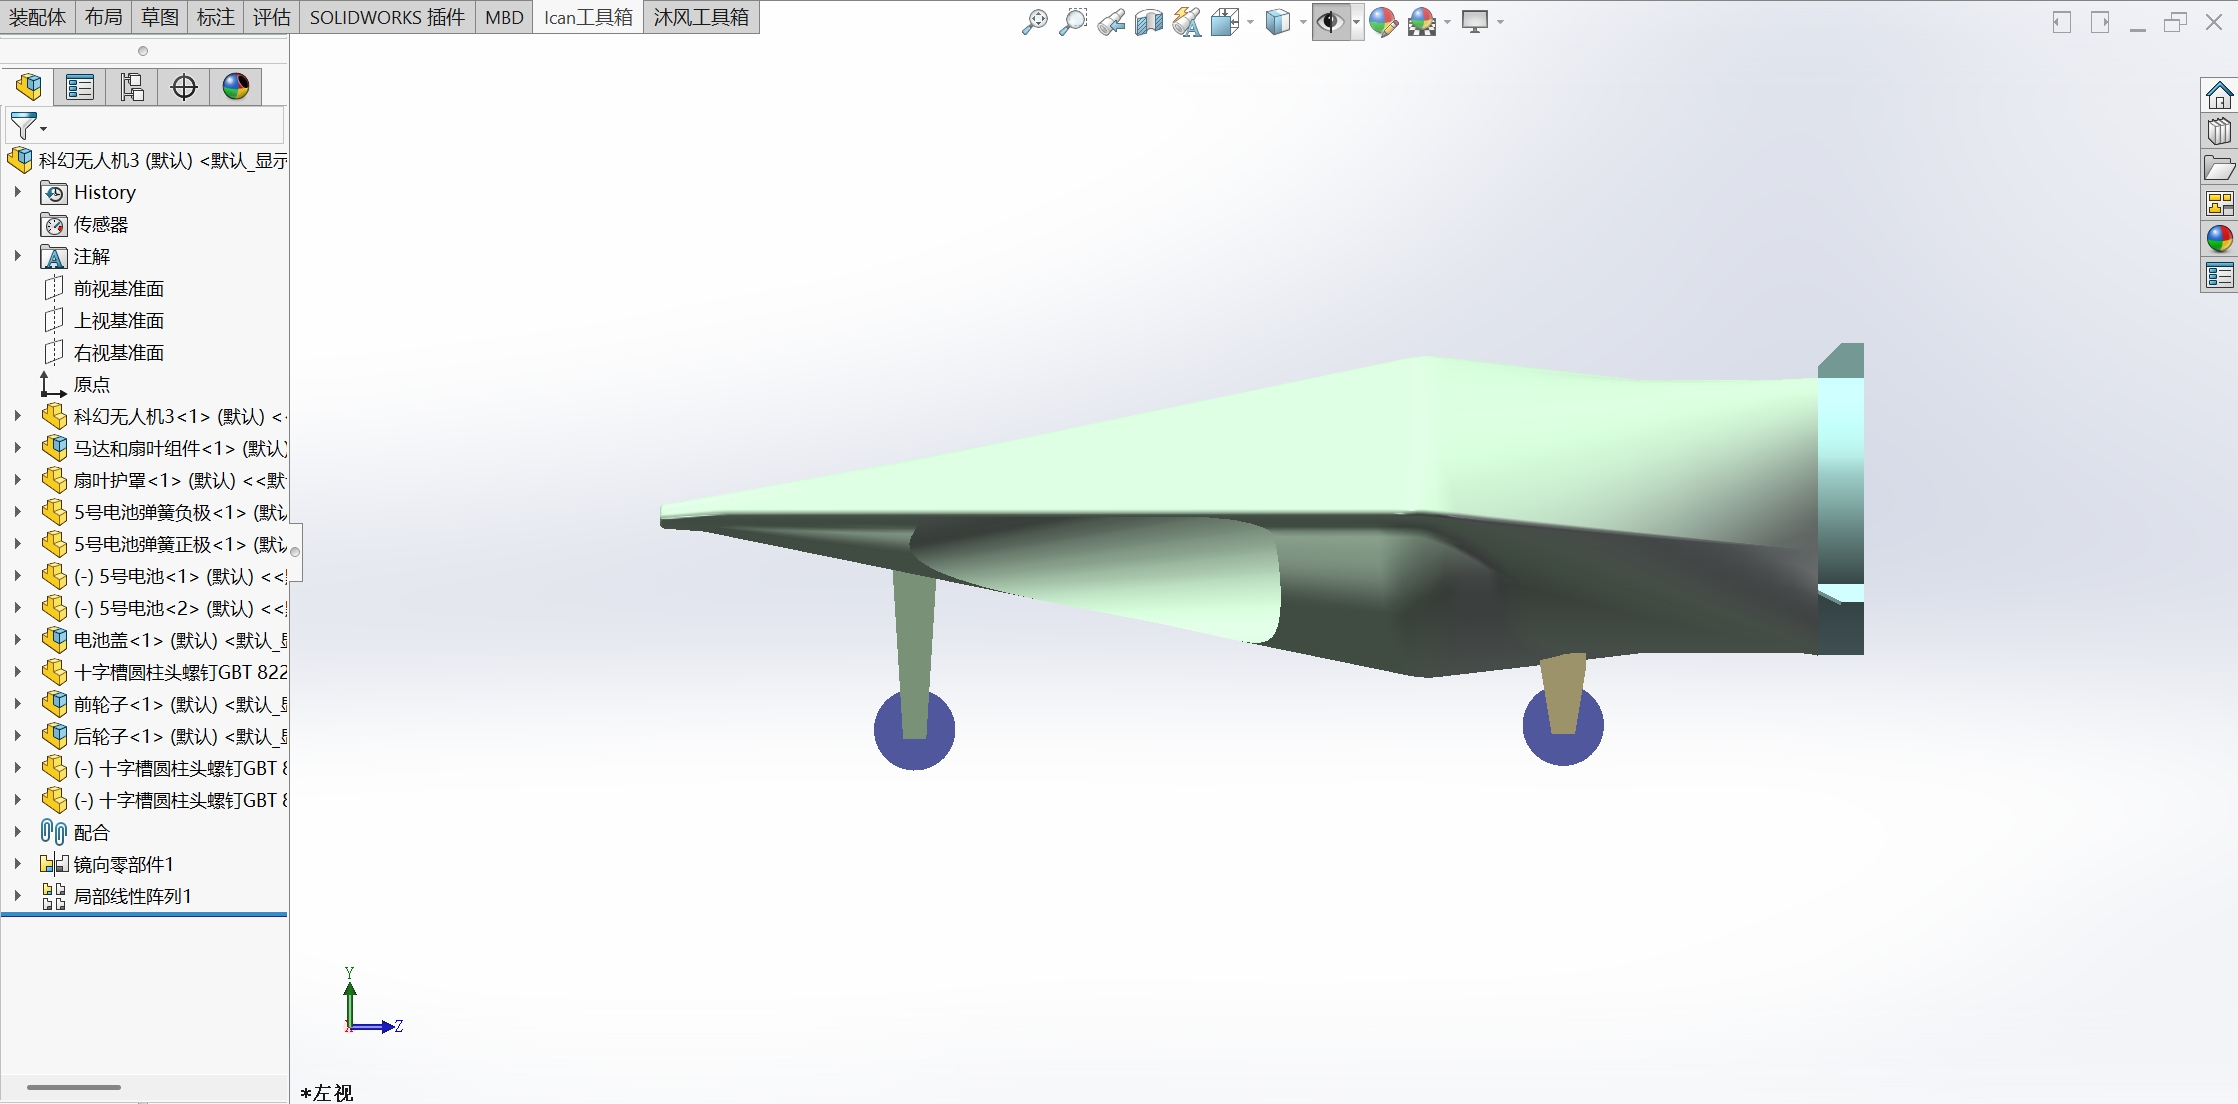Viewport: 2238px width, 1104px height.
Task: Open the ConfigurationManager panel tab
Action: point(132,87)
